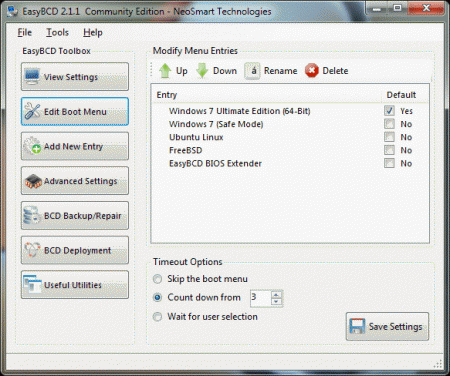Click the Rename icon in the toolbar
This screenshot has height=376, width=450.
(252, 71)
